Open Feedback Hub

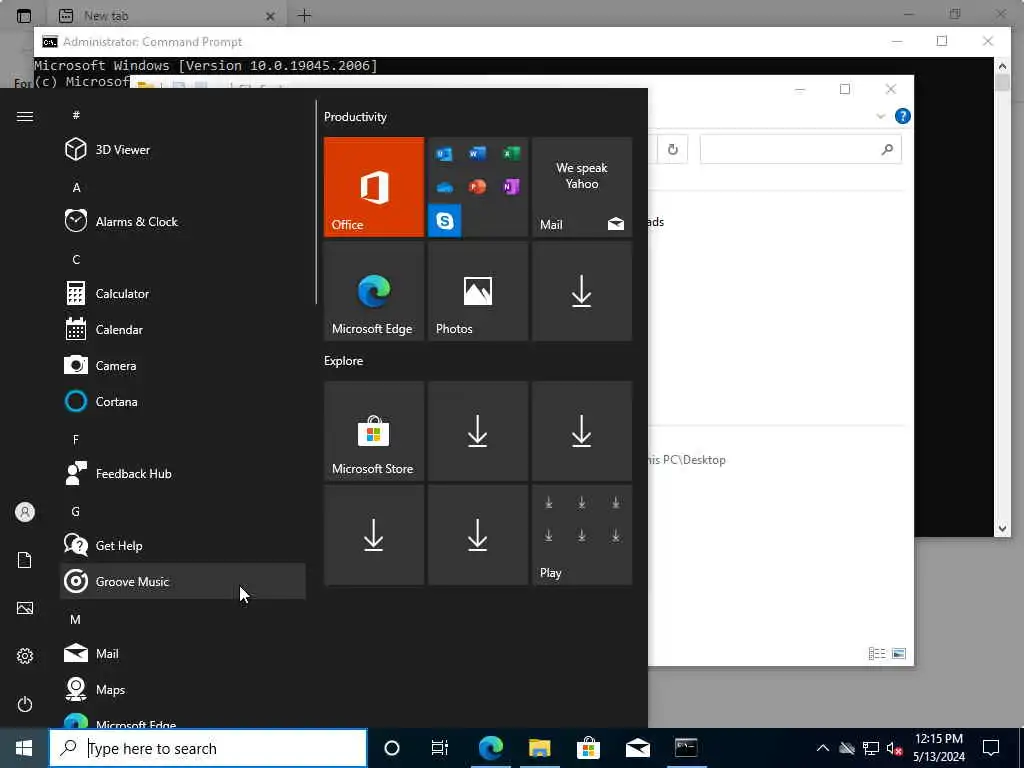coord(183,473)
